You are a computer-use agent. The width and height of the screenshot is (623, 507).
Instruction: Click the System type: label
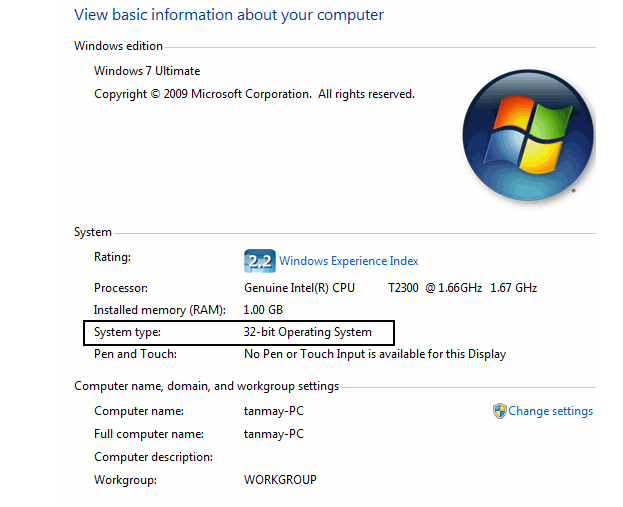coord(127,332)
